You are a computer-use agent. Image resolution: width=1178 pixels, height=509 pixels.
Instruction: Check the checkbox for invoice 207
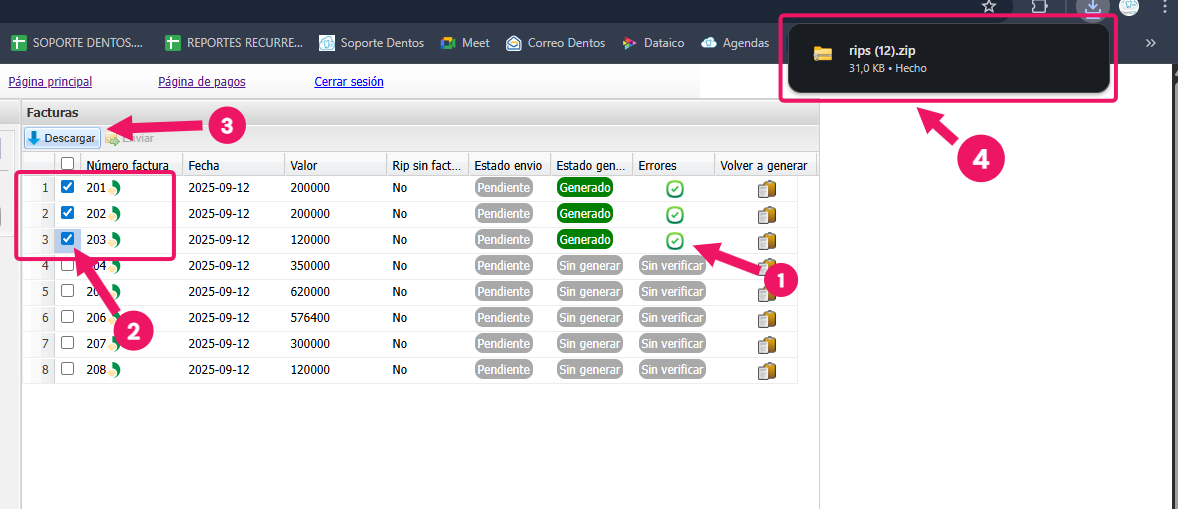(x=67, y=343)
